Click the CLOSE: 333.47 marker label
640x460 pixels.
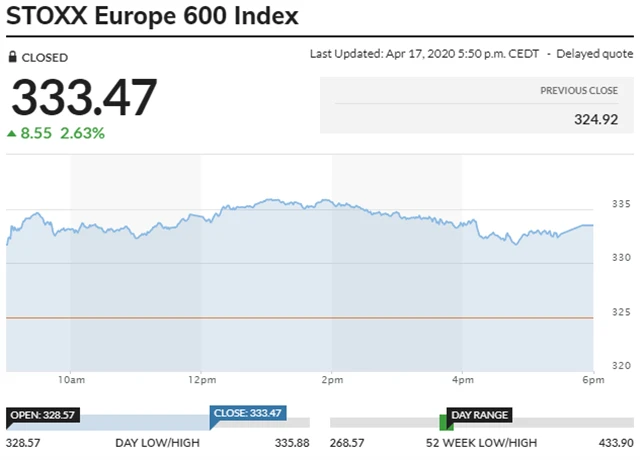247,412
